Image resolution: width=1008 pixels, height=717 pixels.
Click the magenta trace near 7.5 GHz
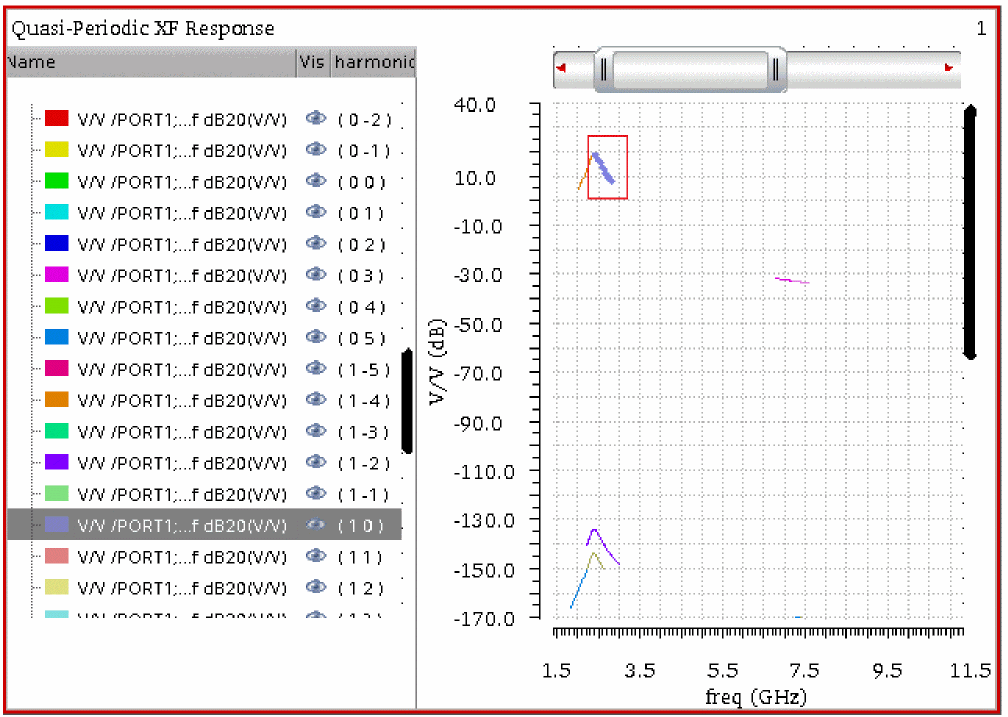click(792, 280)
